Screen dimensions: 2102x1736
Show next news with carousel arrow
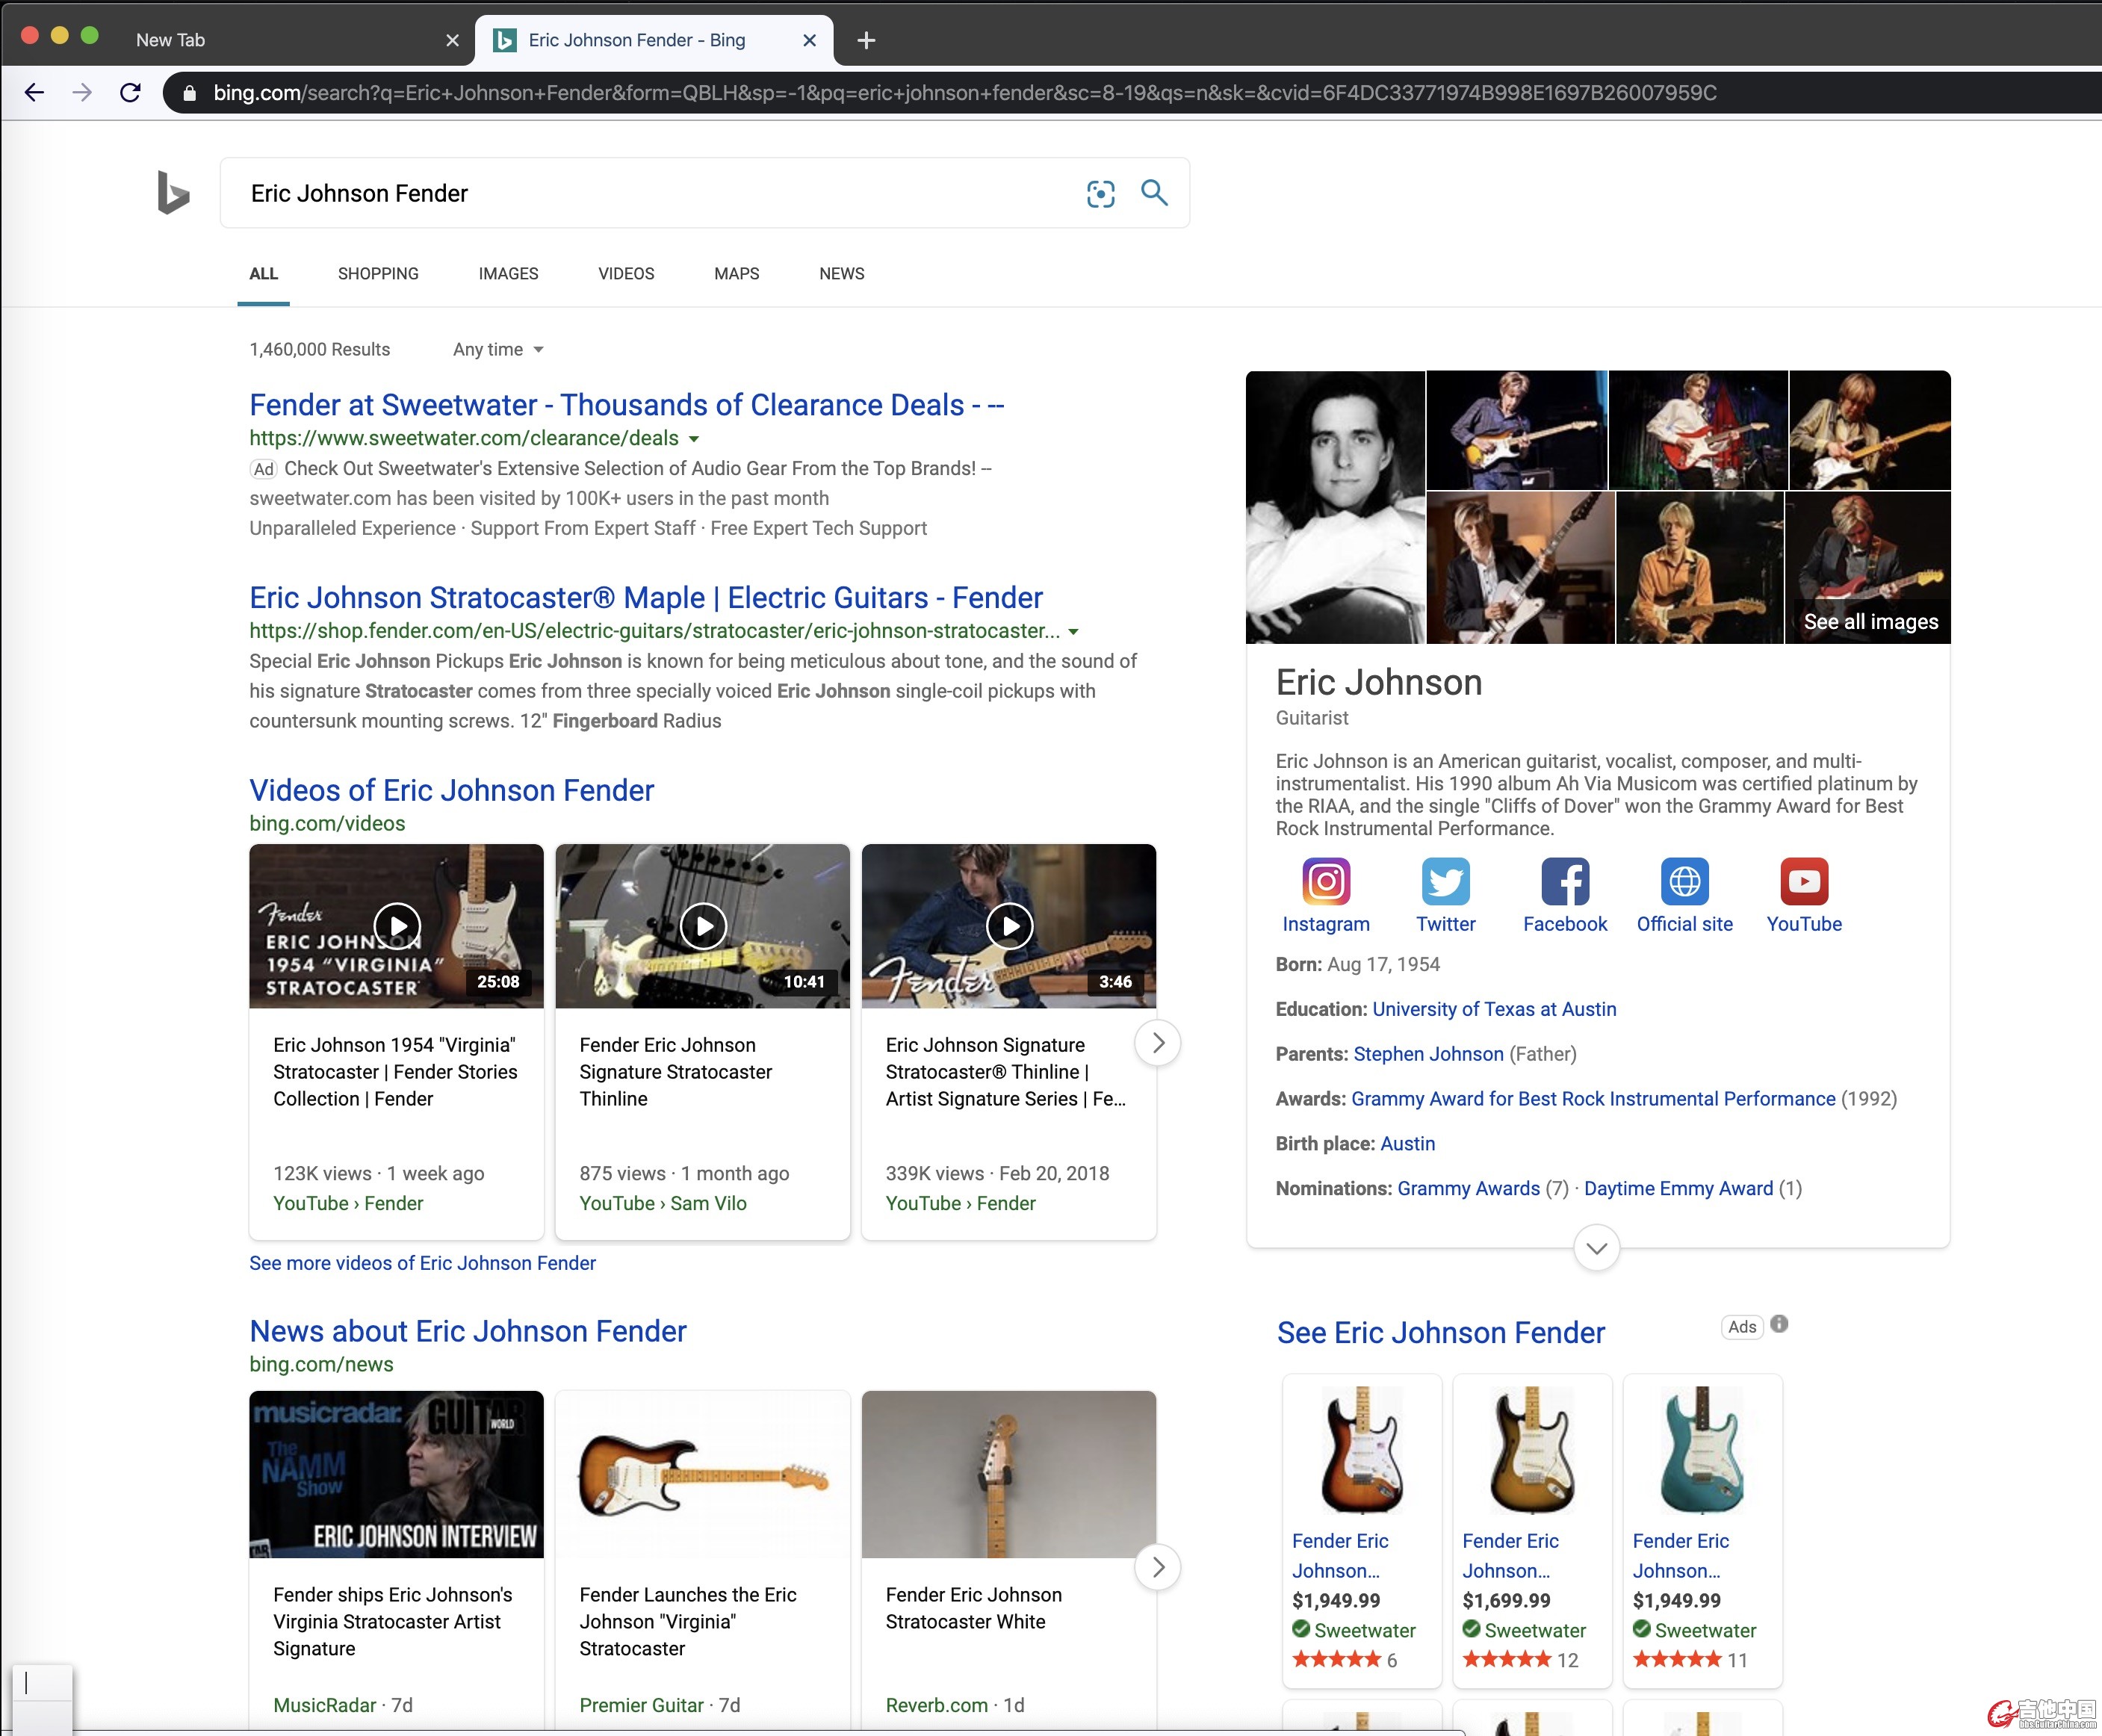pyautogui.click(x=1158, y=1567)
